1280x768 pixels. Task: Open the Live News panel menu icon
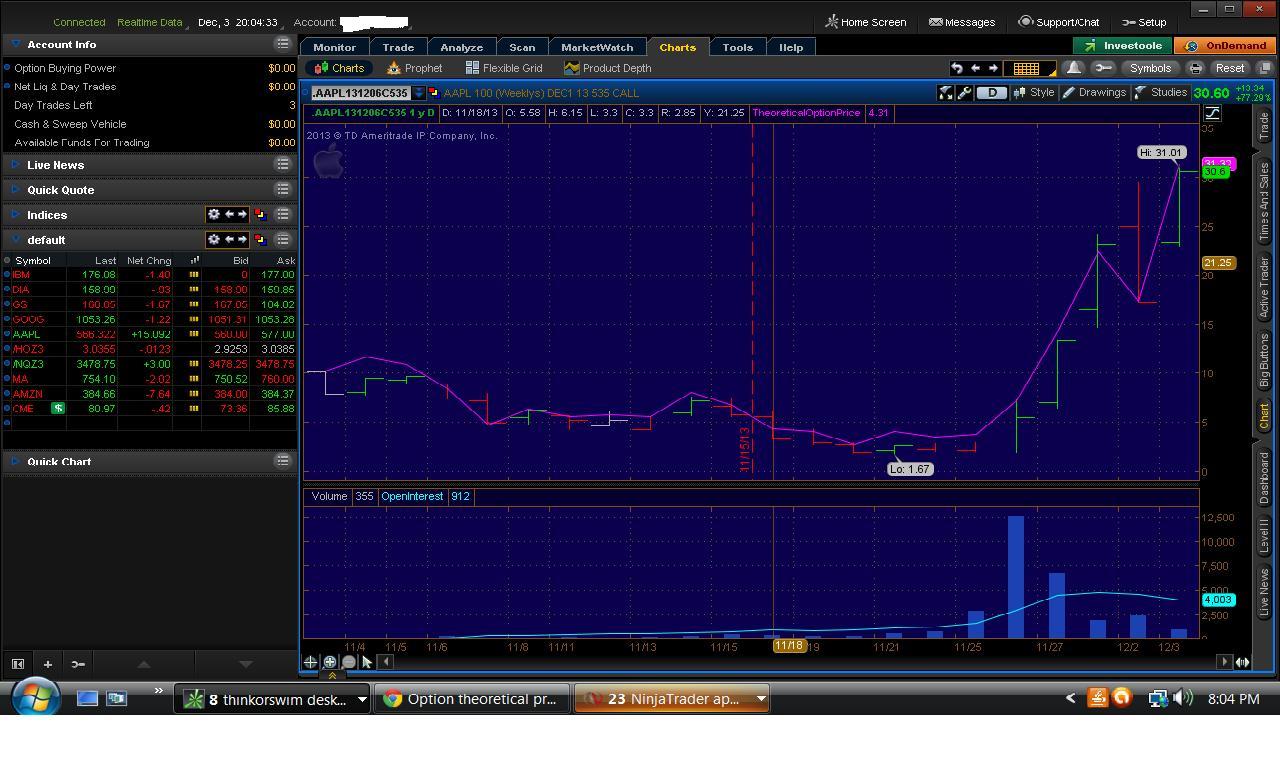(x=283, y=164)
